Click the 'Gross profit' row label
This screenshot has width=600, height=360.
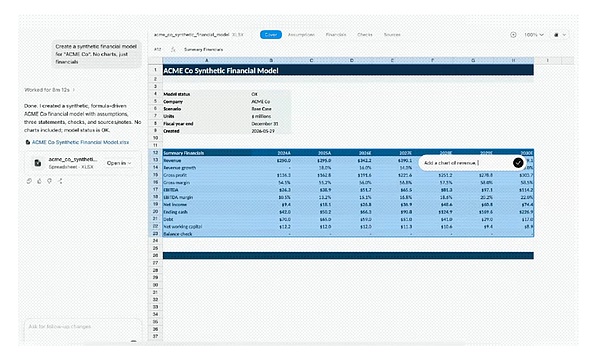point(207,175)
